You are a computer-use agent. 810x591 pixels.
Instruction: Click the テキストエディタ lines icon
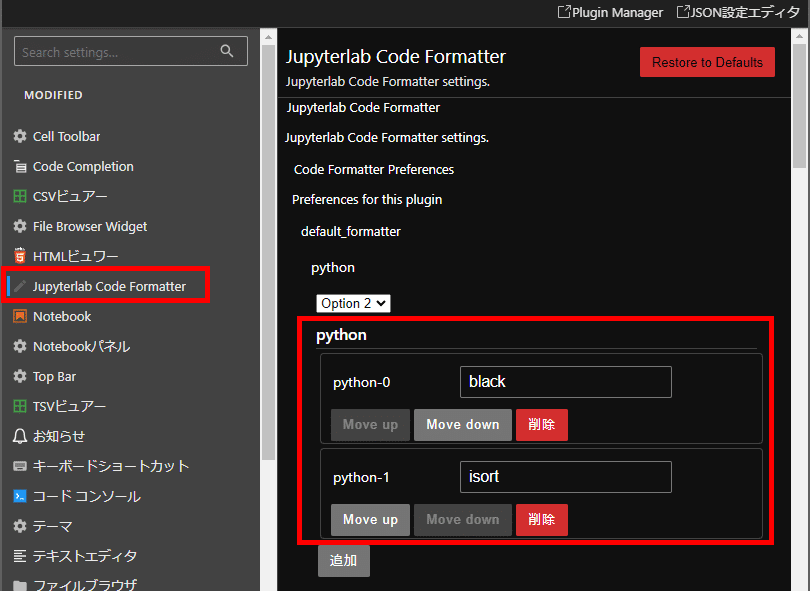click(20, 556)
